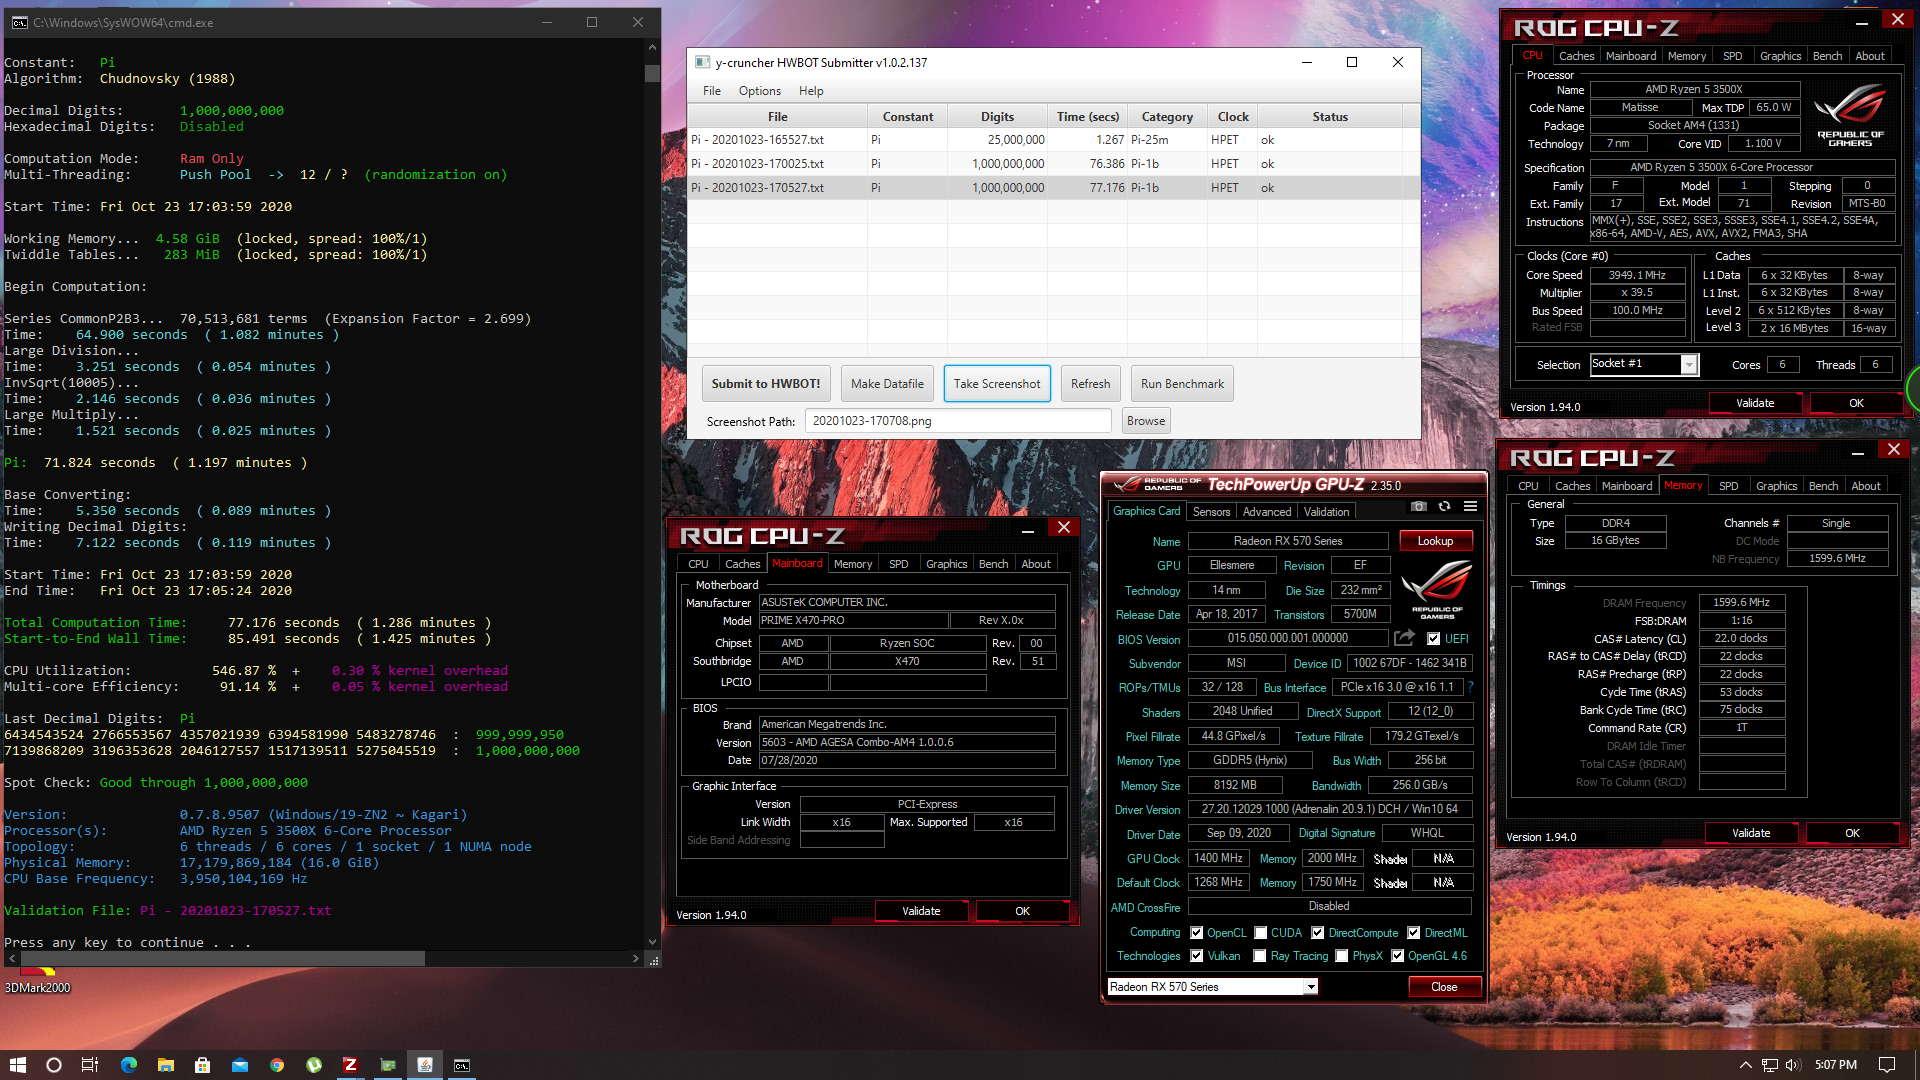Screen dimensions: 1920x1080
Task: Toggle the Ray Tracing checkbox
Action: [x=1260, y=956]
